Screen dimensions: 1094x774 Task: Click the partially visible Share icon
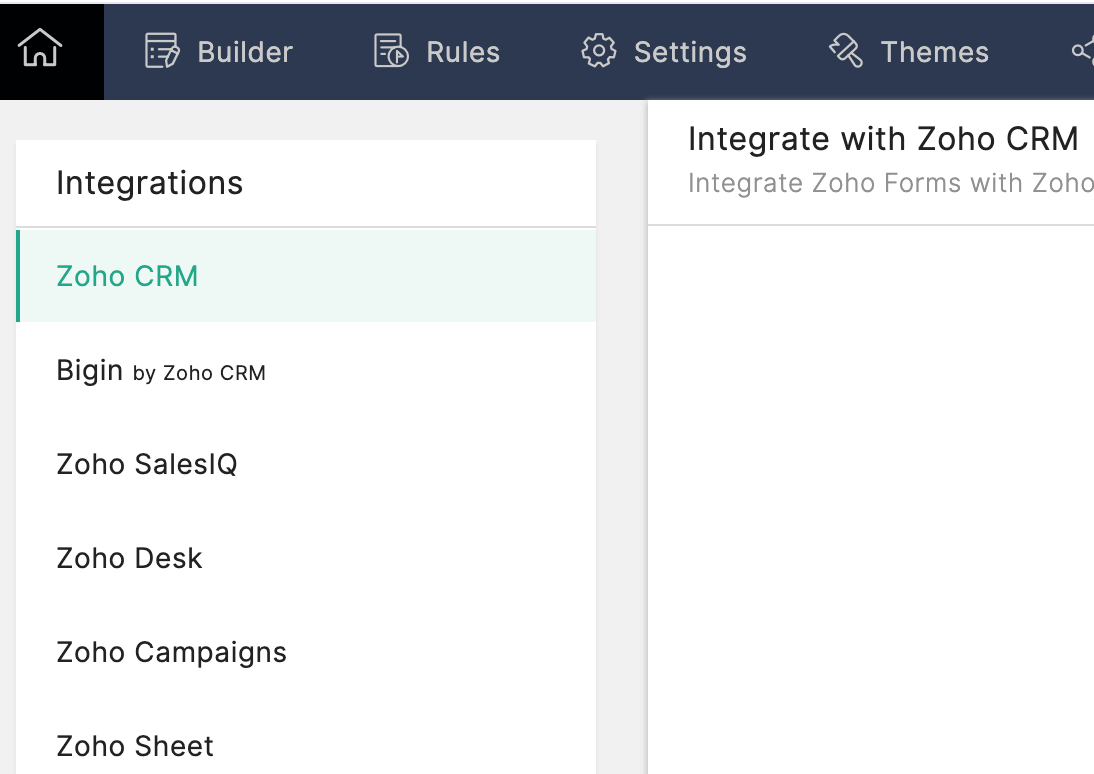[x=1083, y=51]
